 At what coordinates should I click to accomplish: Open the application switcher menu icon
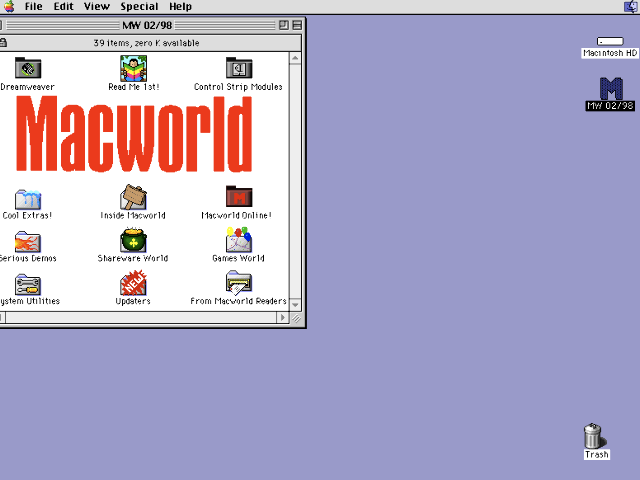[x=631, y=7]
